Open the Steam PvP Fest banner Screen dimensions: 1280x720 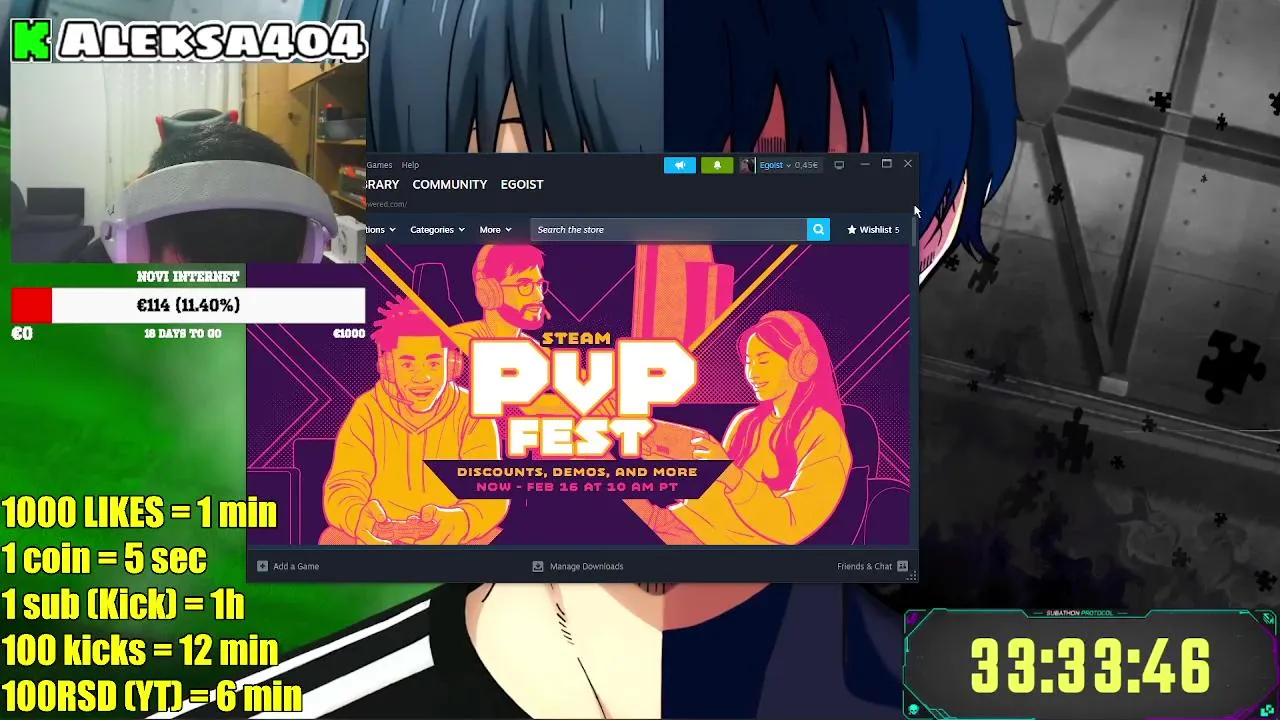click(x=579, y=396)
